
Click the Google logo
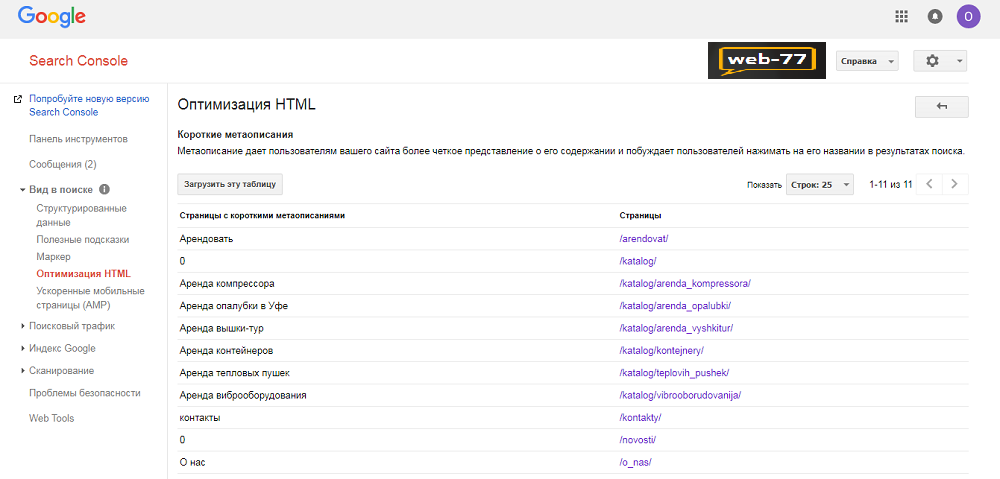[x=52, y=17]
